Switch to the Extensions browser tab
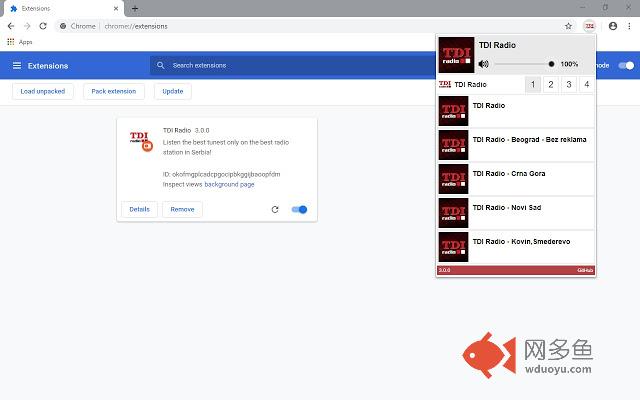Screen dimensions: 640x400 coord(63,9)
